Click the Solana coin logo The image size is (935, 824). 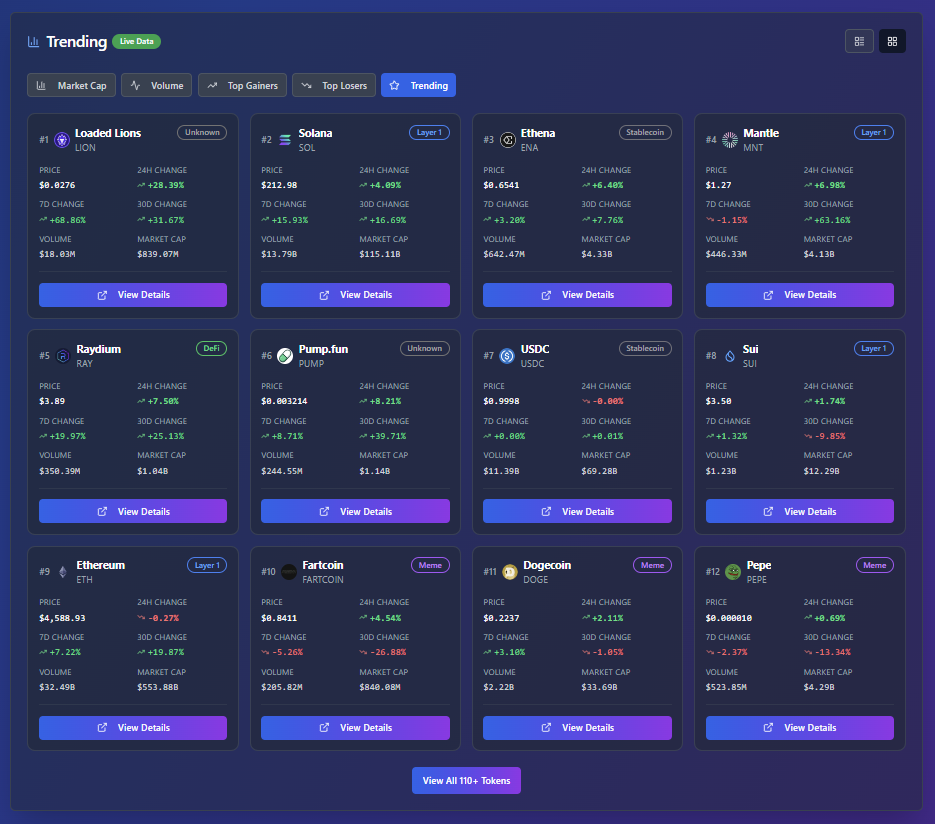click(285, 140)
